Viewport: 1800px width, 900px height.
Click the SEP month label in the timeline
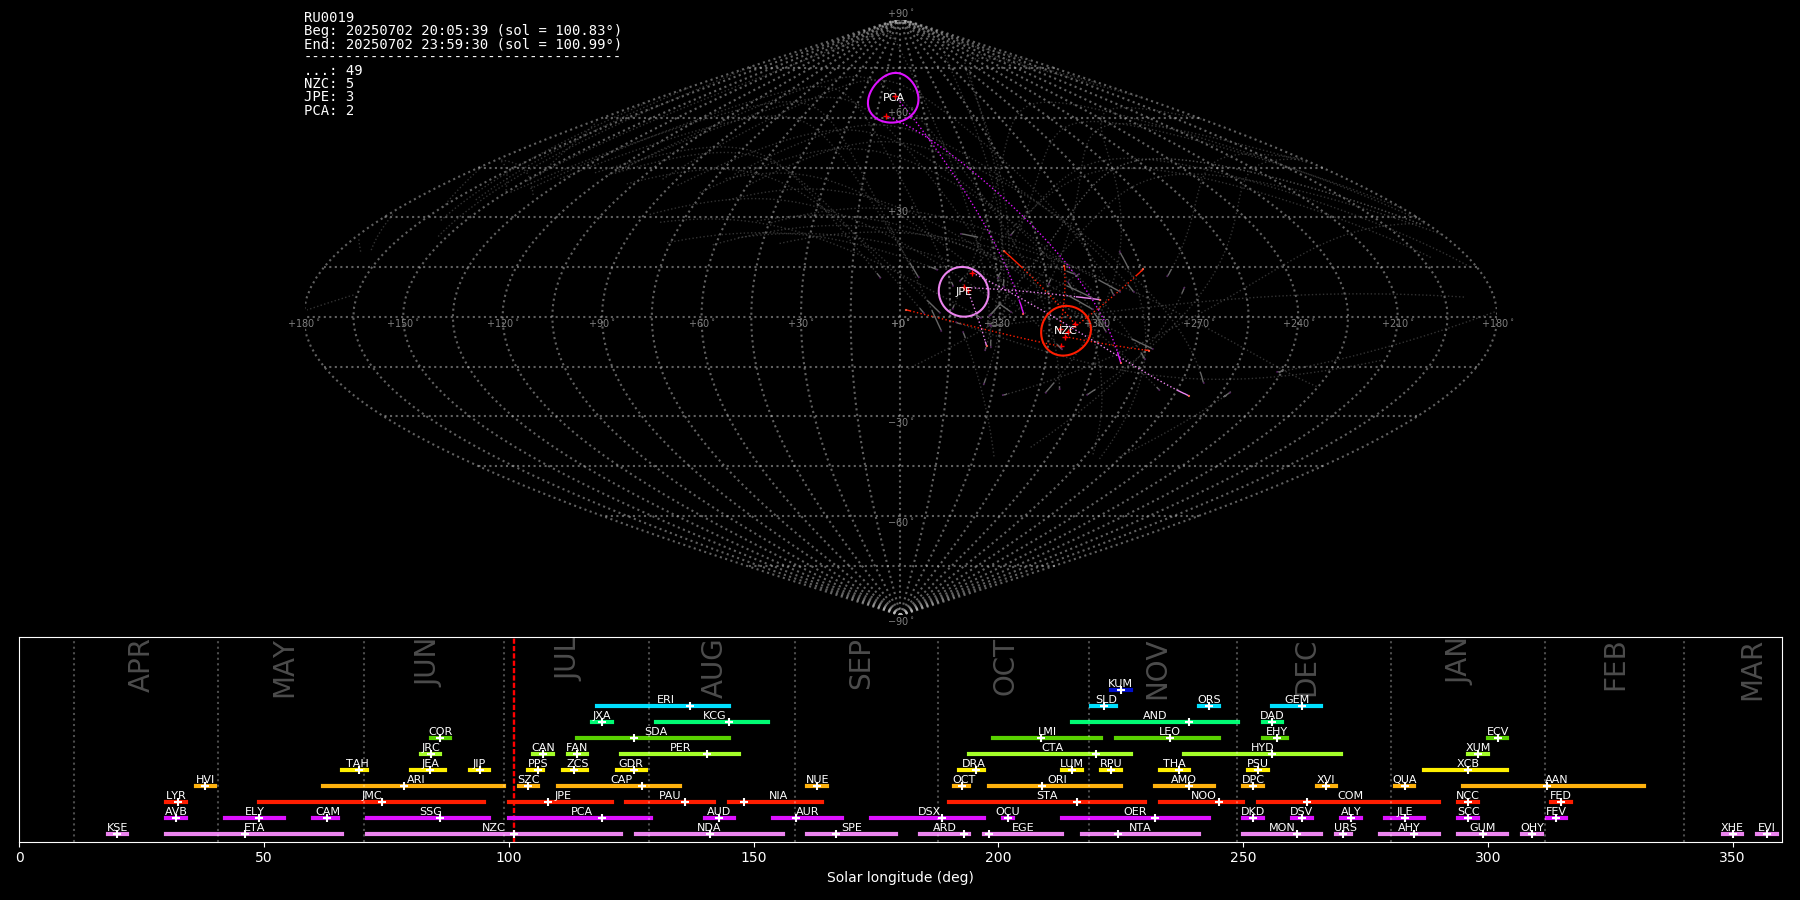tap(860, 666)
